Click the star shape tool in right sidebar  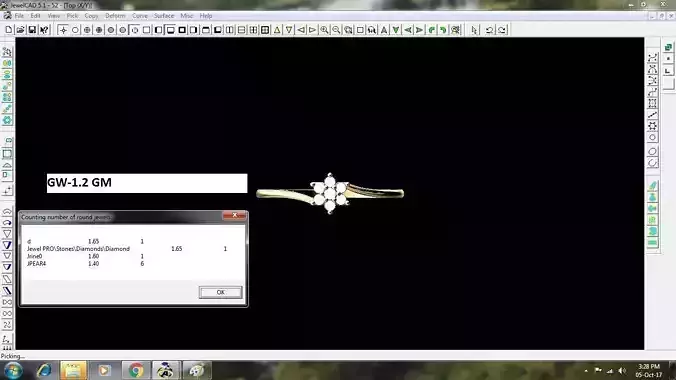pyautogui.click(x=652, y=126)
